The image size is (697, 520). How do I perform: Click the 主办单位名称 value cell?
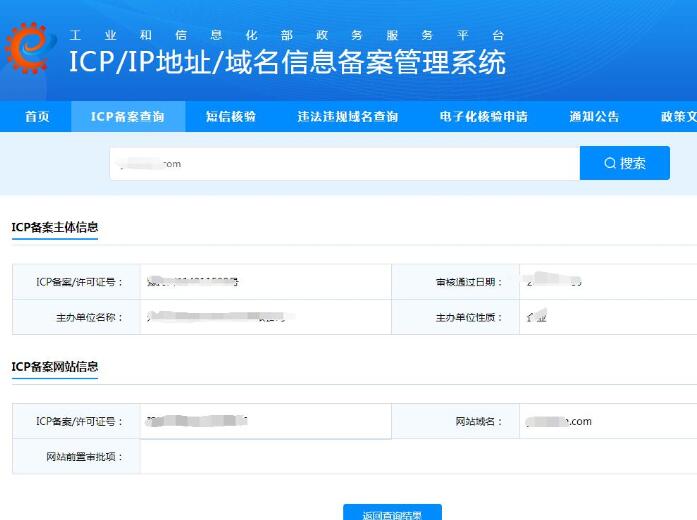[220, 318]
